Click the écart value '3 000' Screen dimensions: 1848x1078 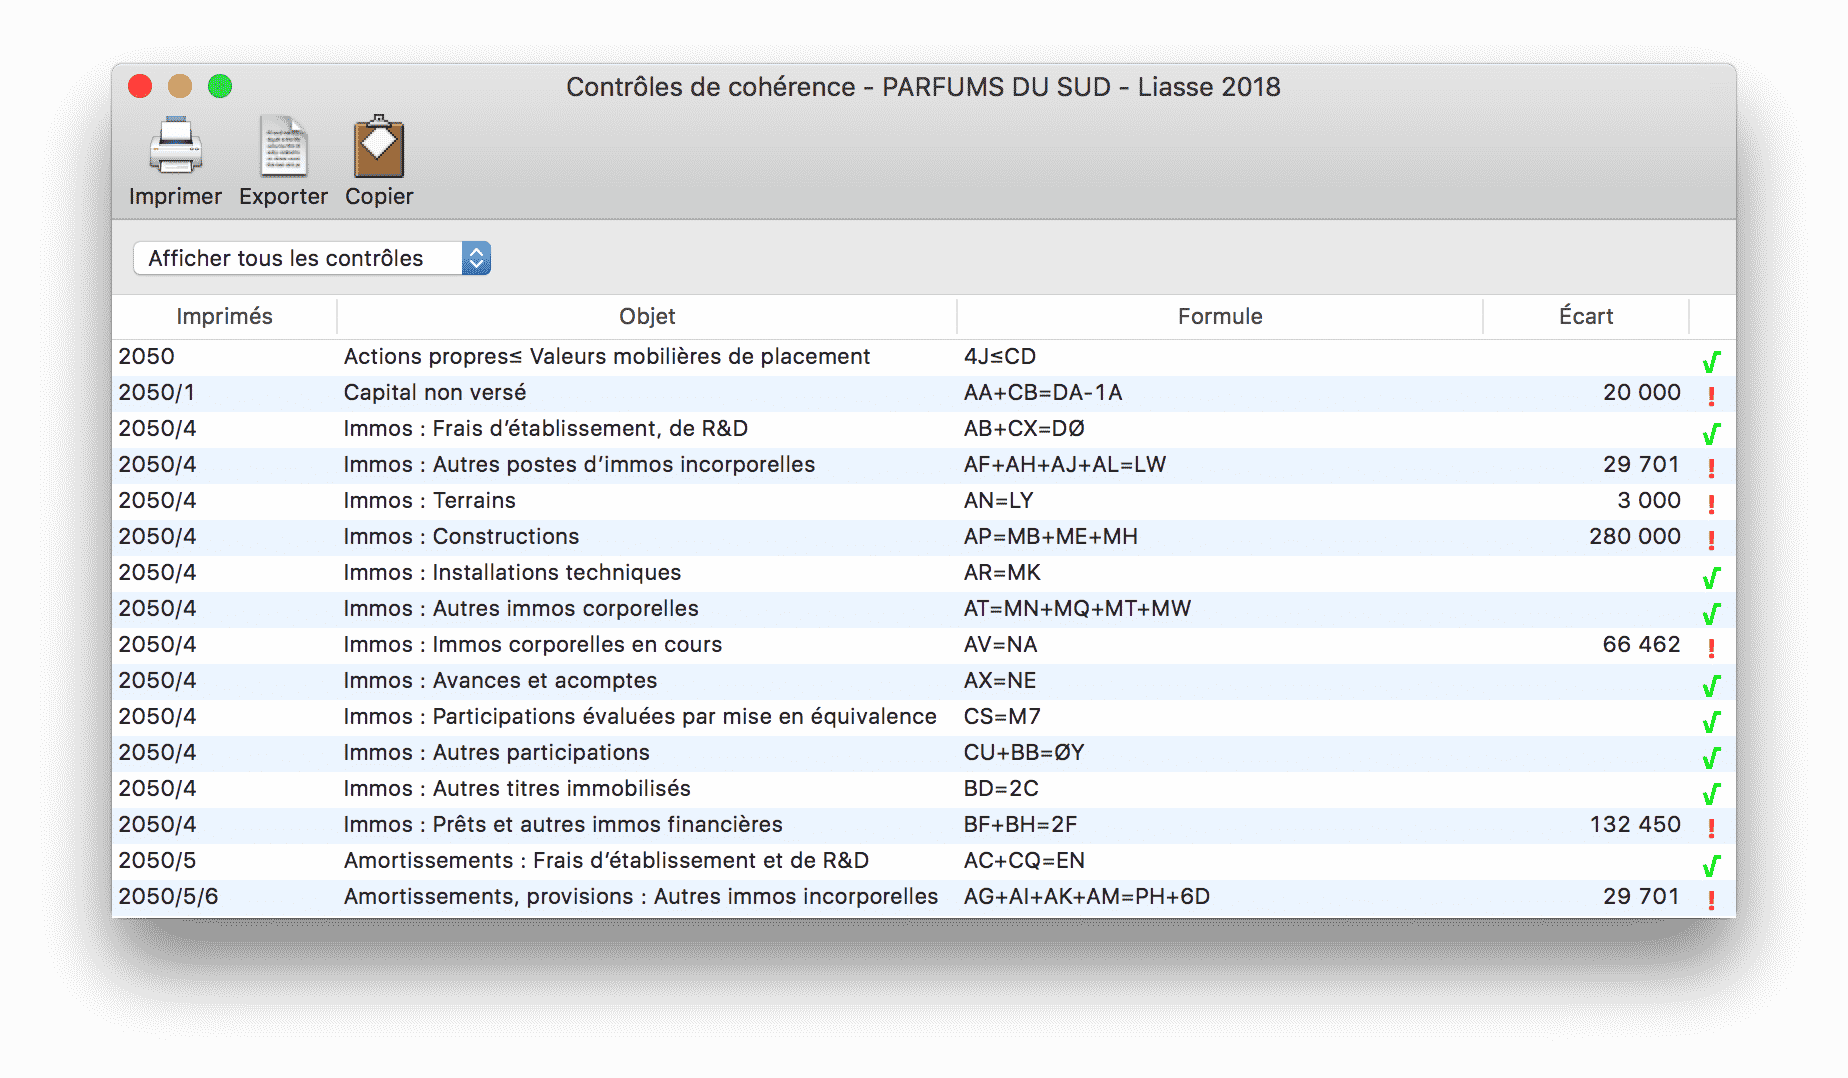[1649, 501]
